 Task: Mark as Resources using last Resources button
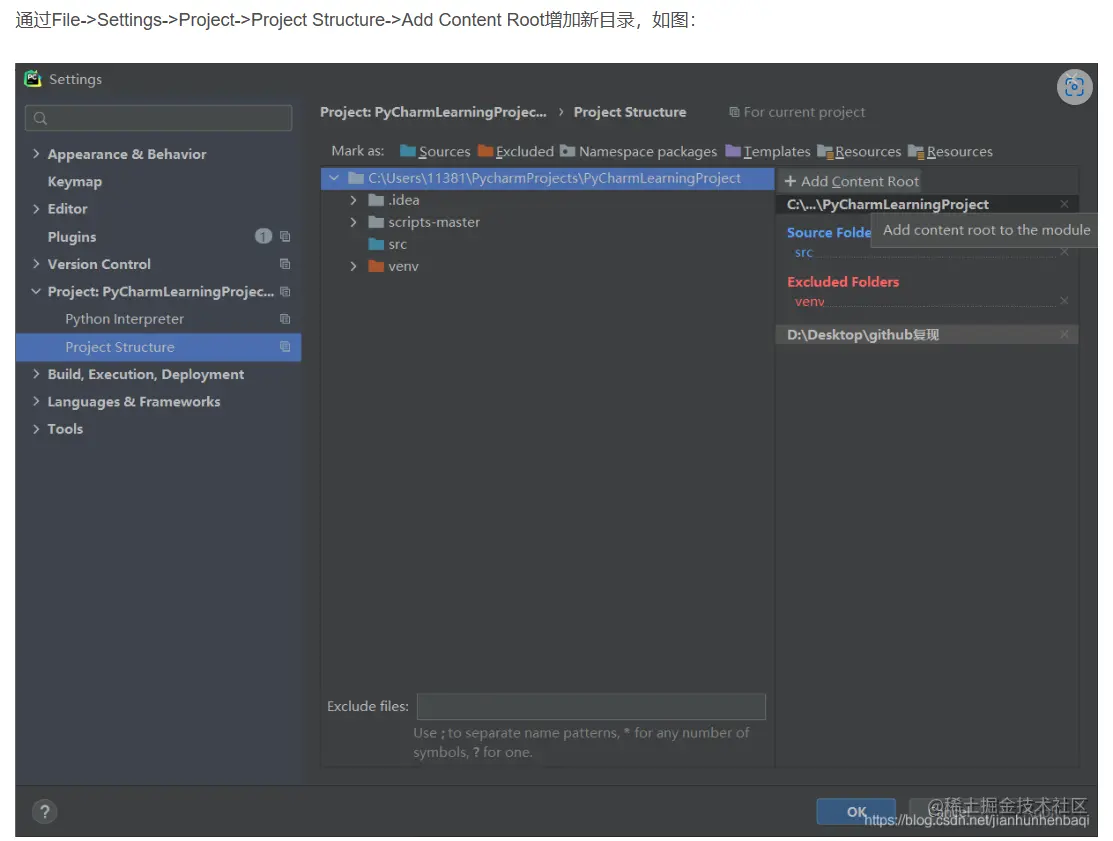click(950, 151)
